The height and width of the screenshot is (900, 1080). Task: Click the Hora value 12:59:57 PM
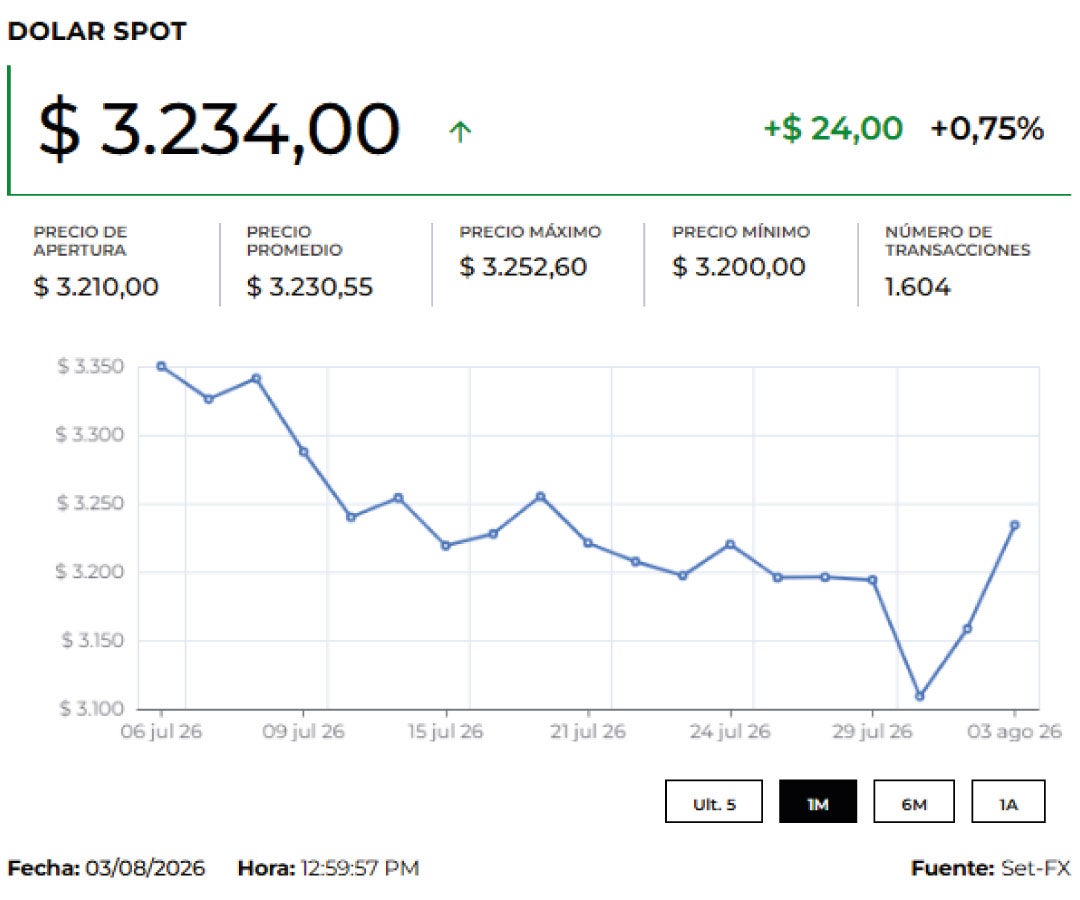coord(360,868)
